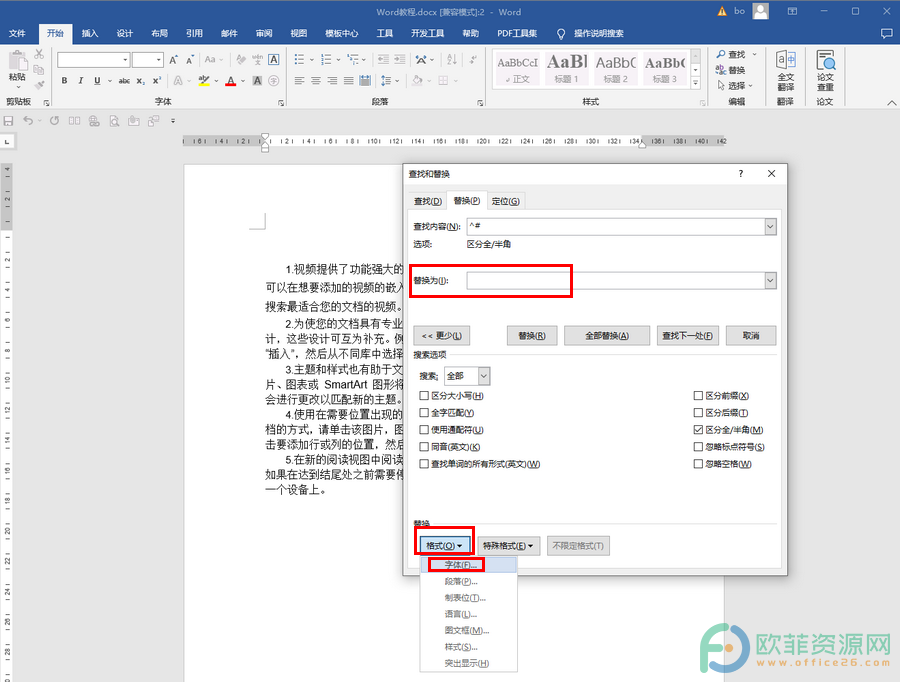The image size is (900, 682).
Task: Center align the paragraph text
Action: point(316,81)
